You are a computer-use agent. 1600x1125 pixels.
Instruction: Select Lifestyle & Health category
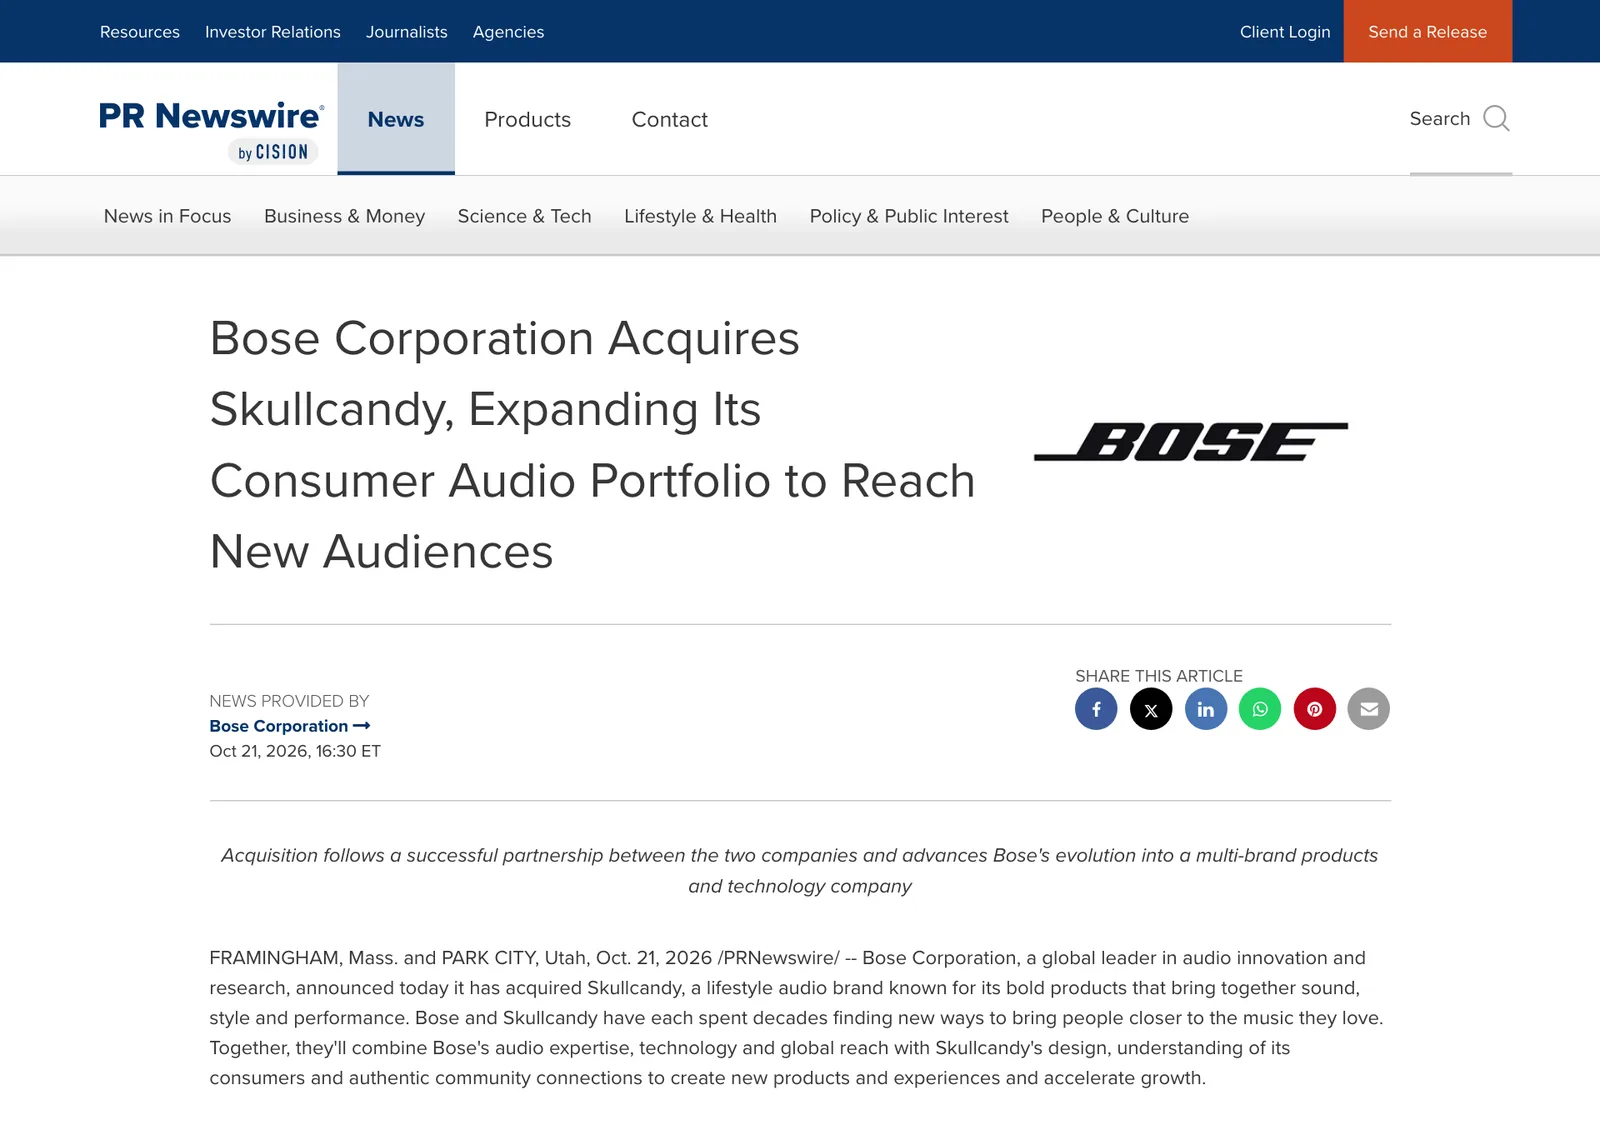700,216
